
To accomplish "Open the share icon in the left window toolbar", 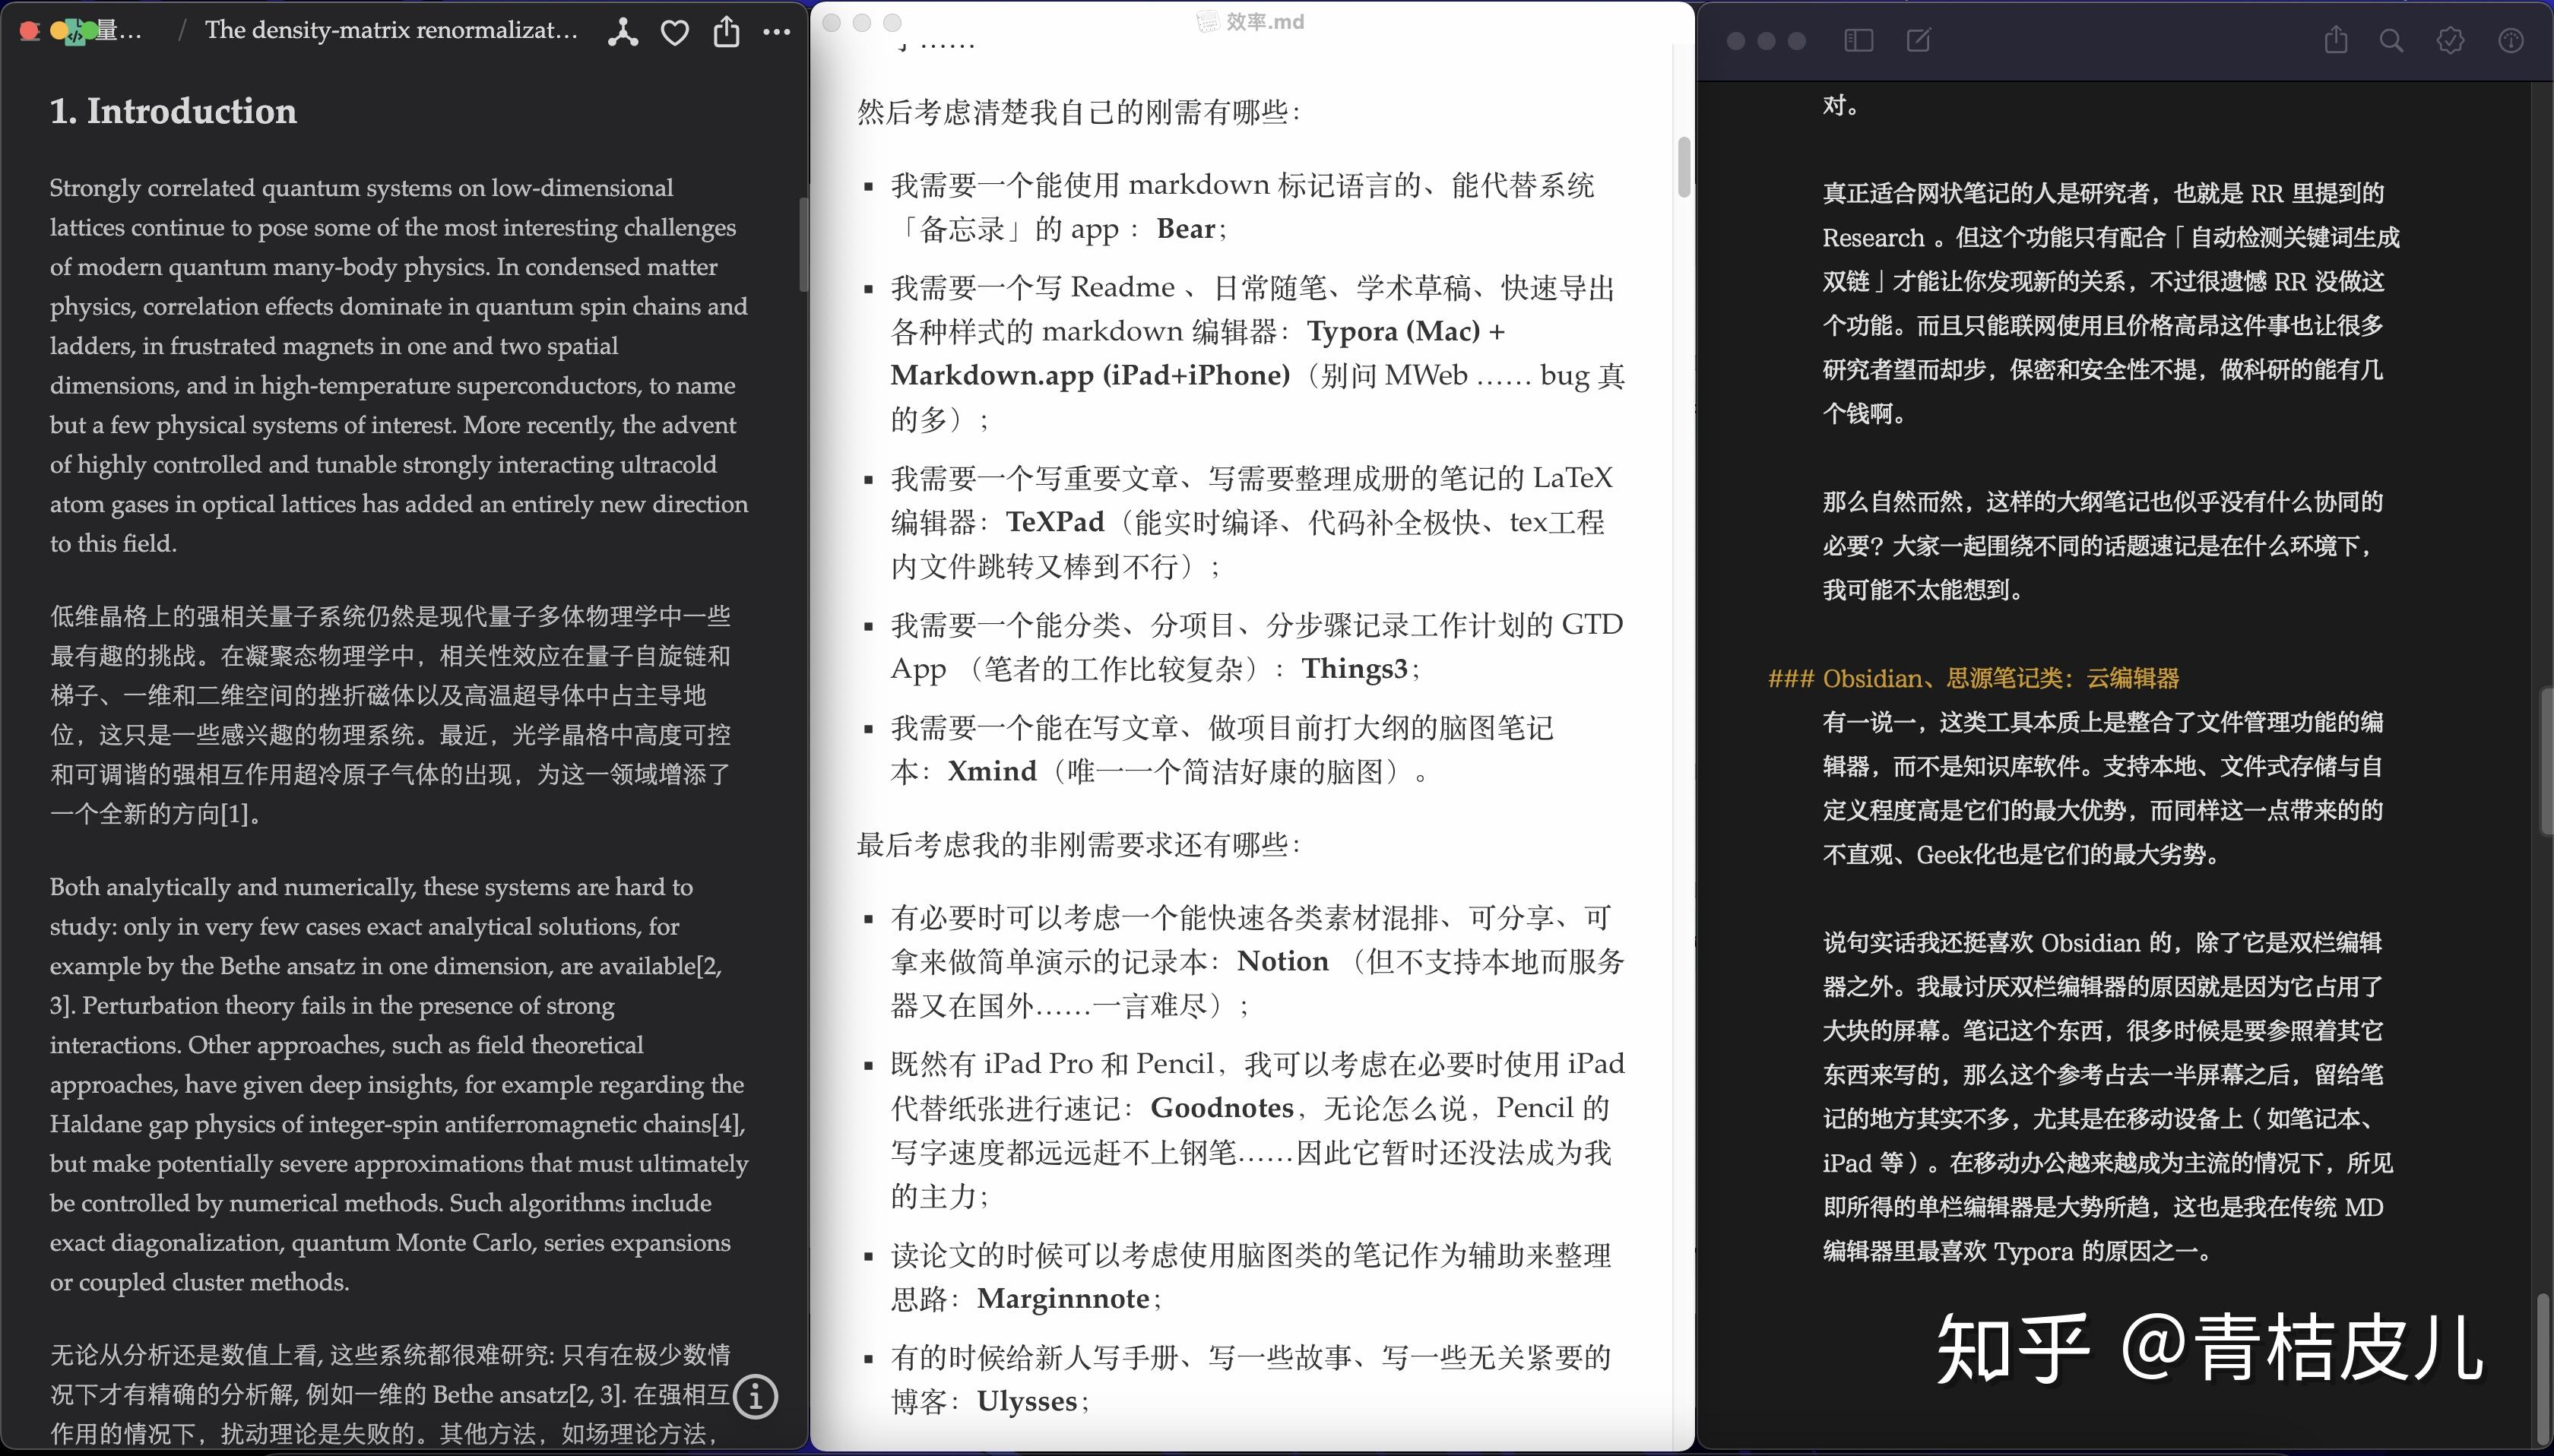I will tap(727, 32).
